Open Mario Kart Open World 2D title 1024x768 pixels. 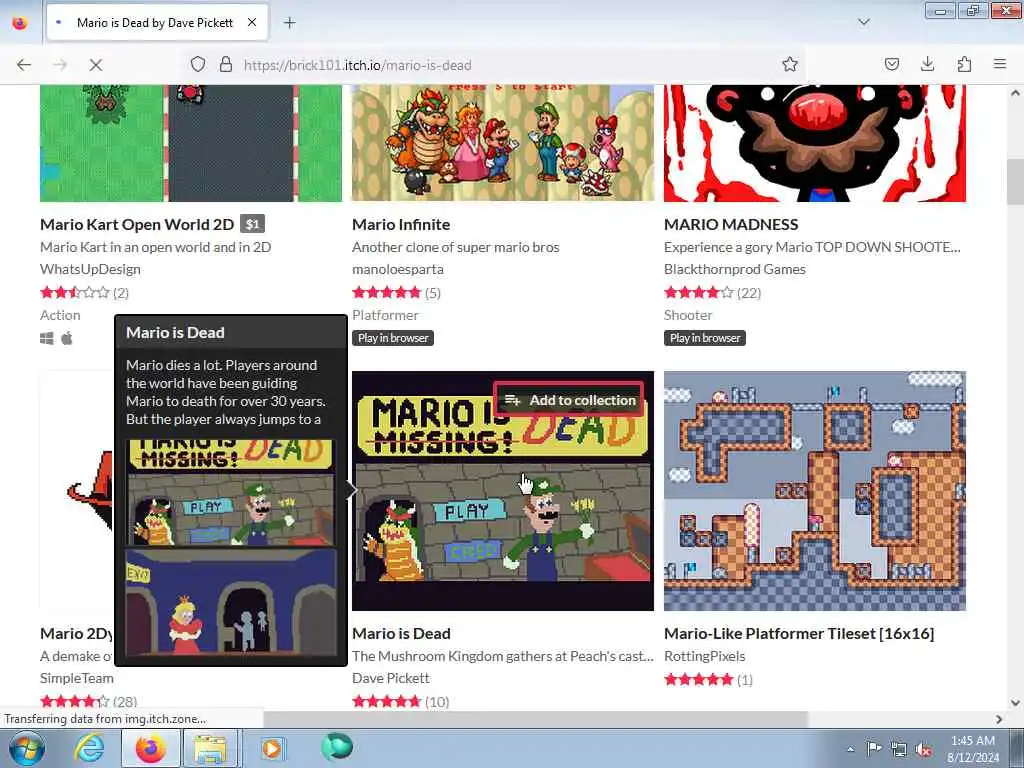point(136,224)
